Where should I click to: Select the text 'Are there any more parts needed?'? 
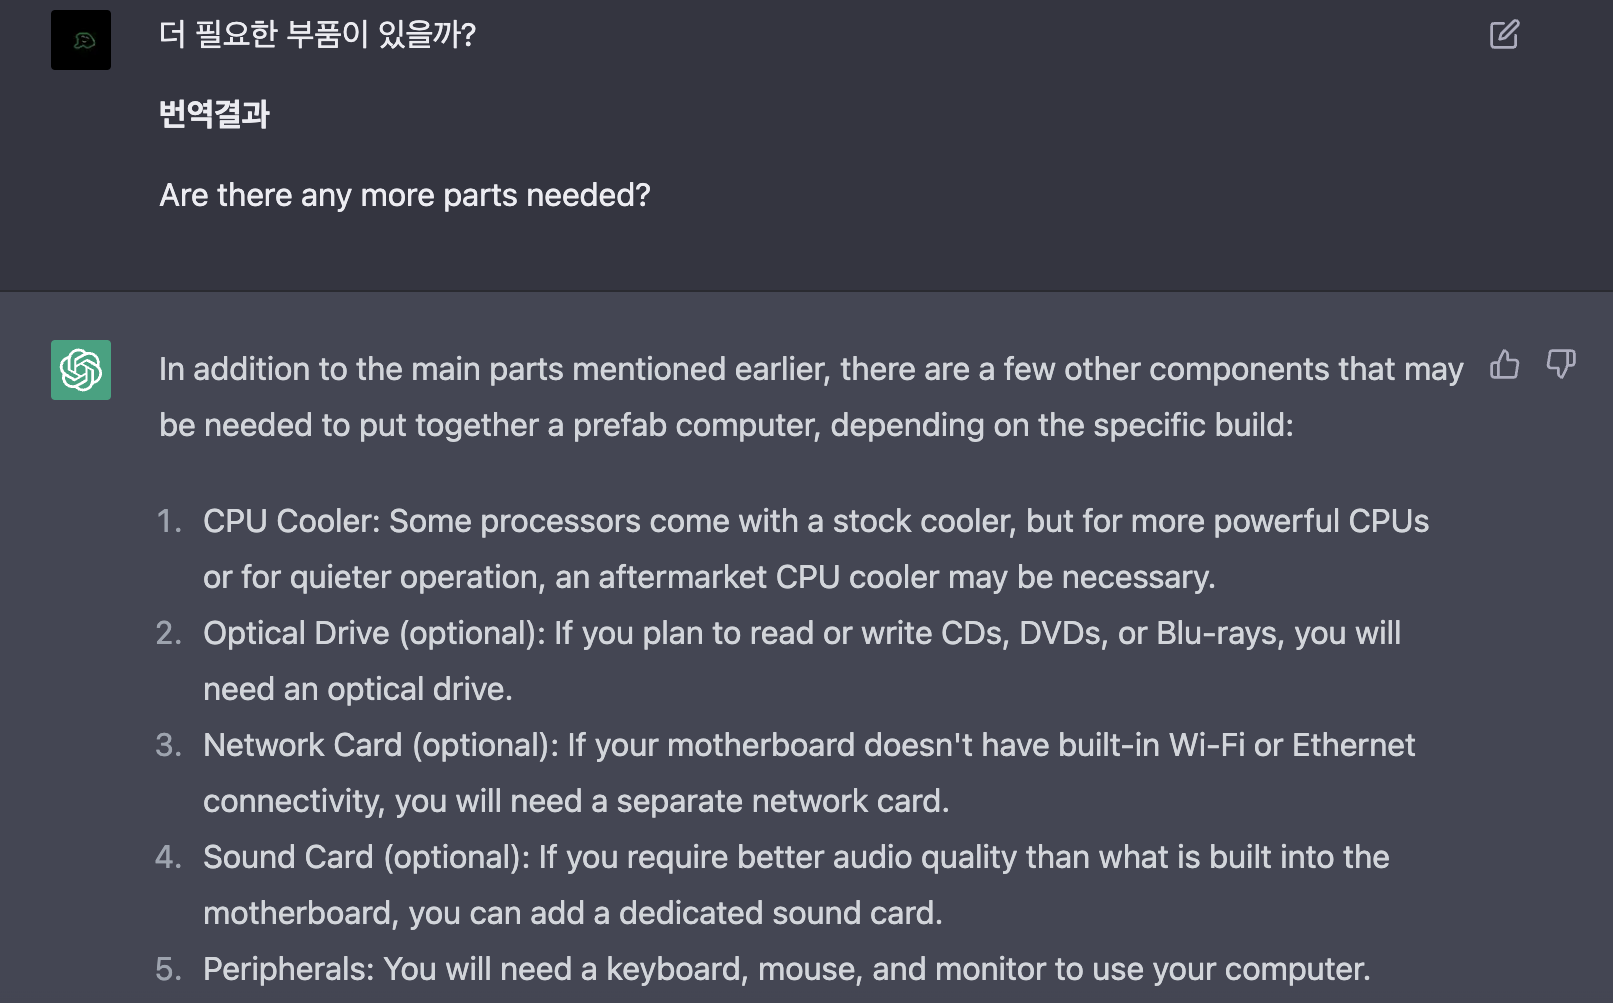tap(404, 195)
